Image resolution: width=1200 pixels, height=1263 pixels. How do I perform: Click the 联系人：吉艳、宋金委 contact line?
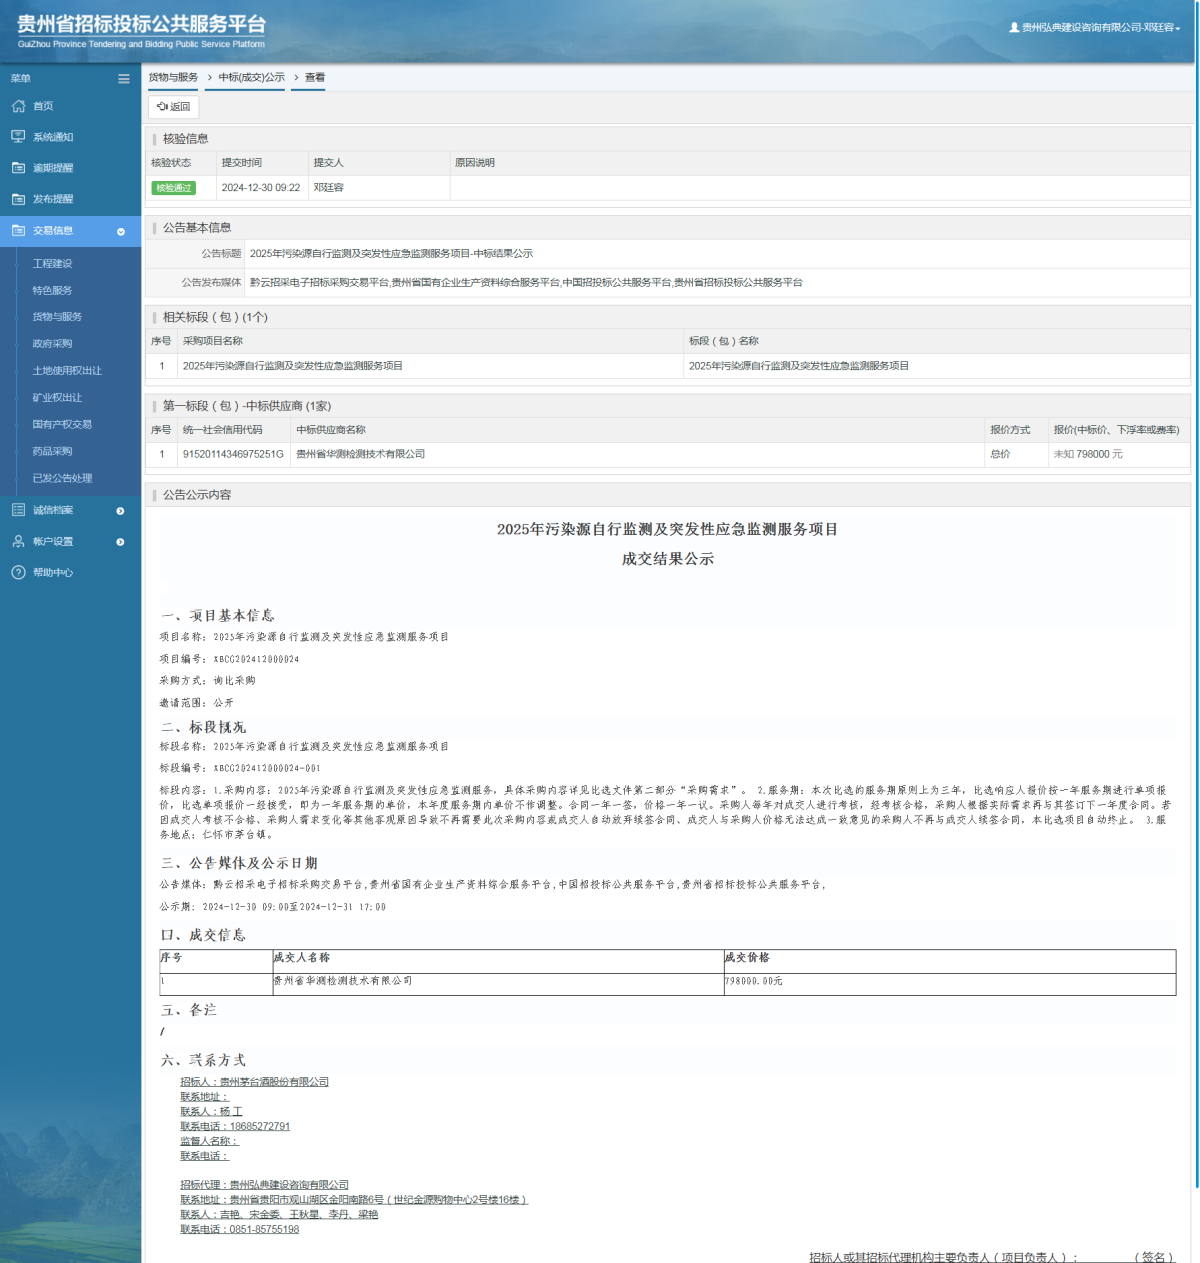279,1215
